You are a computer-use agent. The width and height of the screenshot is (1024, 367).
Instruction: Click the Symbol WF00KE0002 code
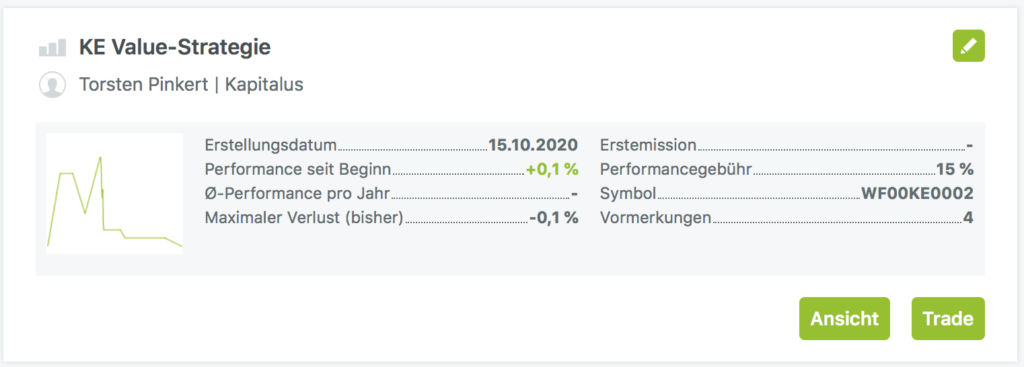pyautogui.click(x=918, y=194)
